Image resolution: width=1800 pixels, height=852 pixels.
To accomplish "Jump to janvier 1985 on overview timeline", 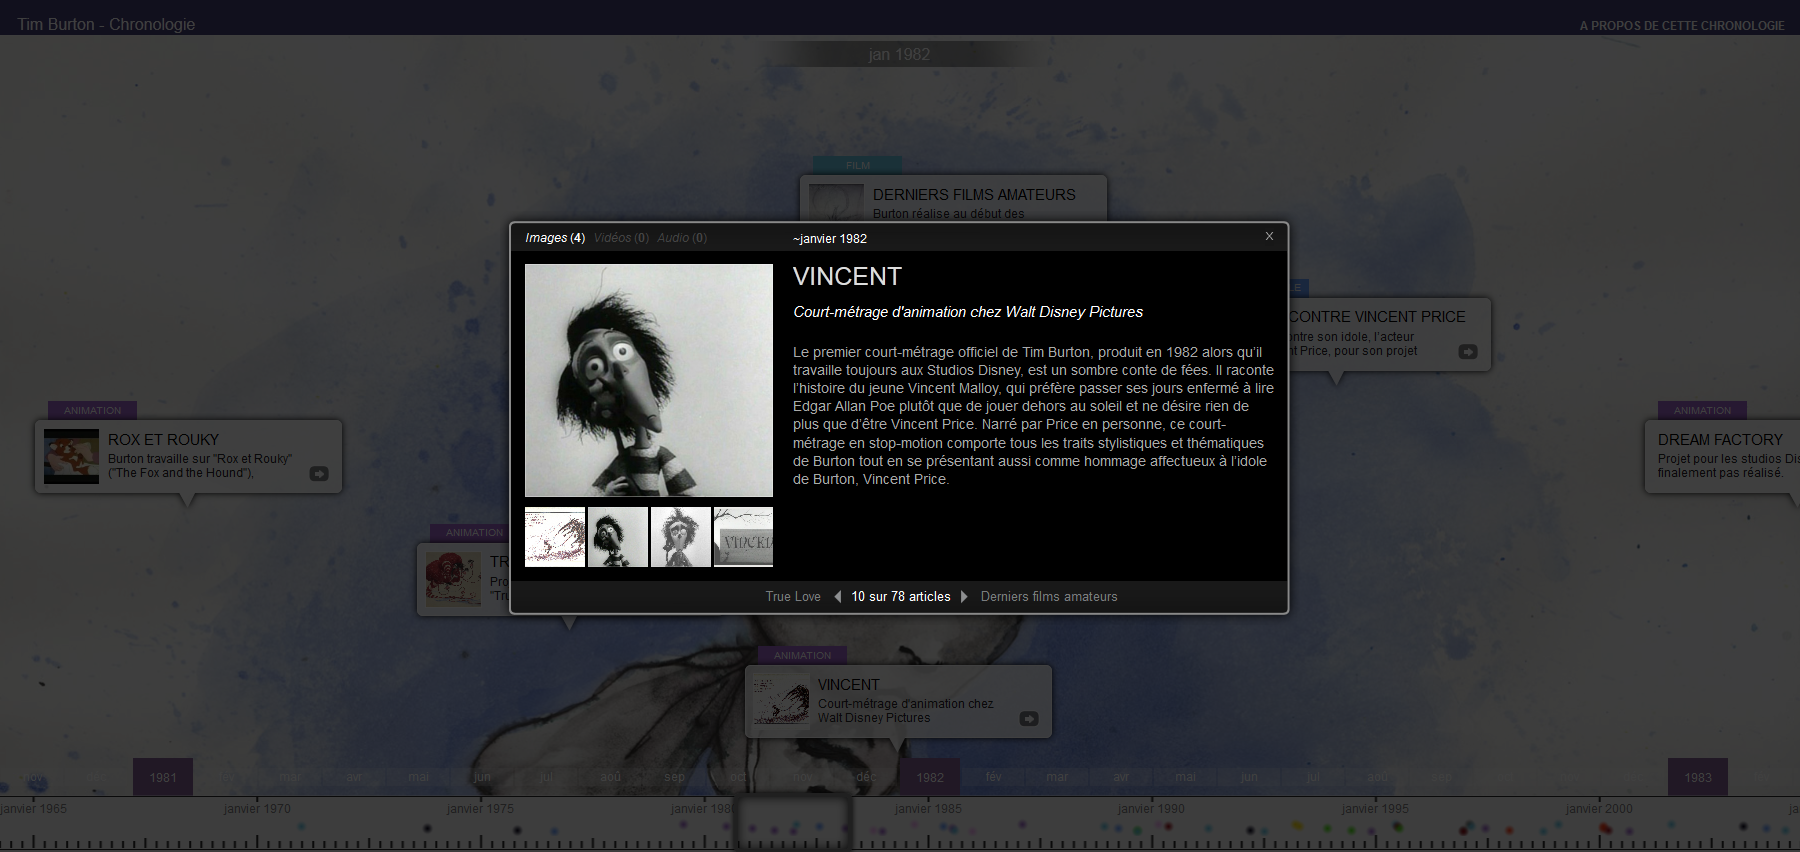I will click(x=928, y=809).
